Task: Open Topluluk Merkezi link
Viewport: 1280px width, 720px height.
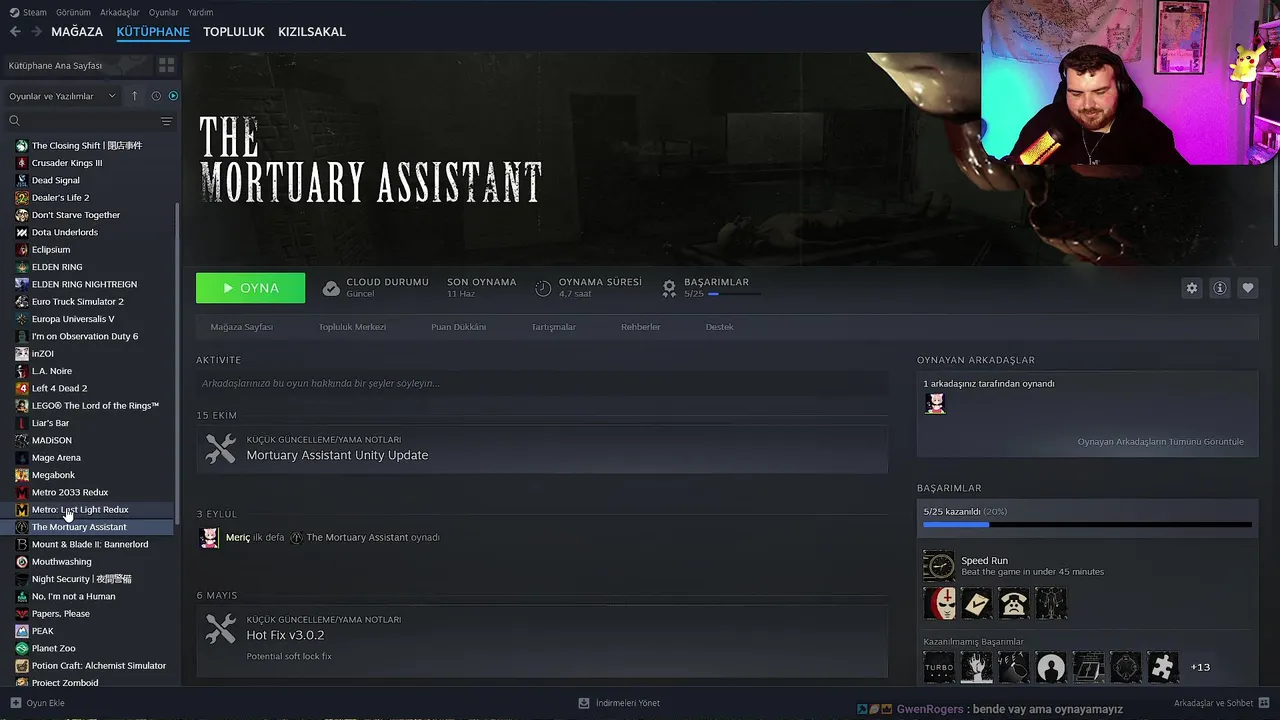Action: point(352,327)
